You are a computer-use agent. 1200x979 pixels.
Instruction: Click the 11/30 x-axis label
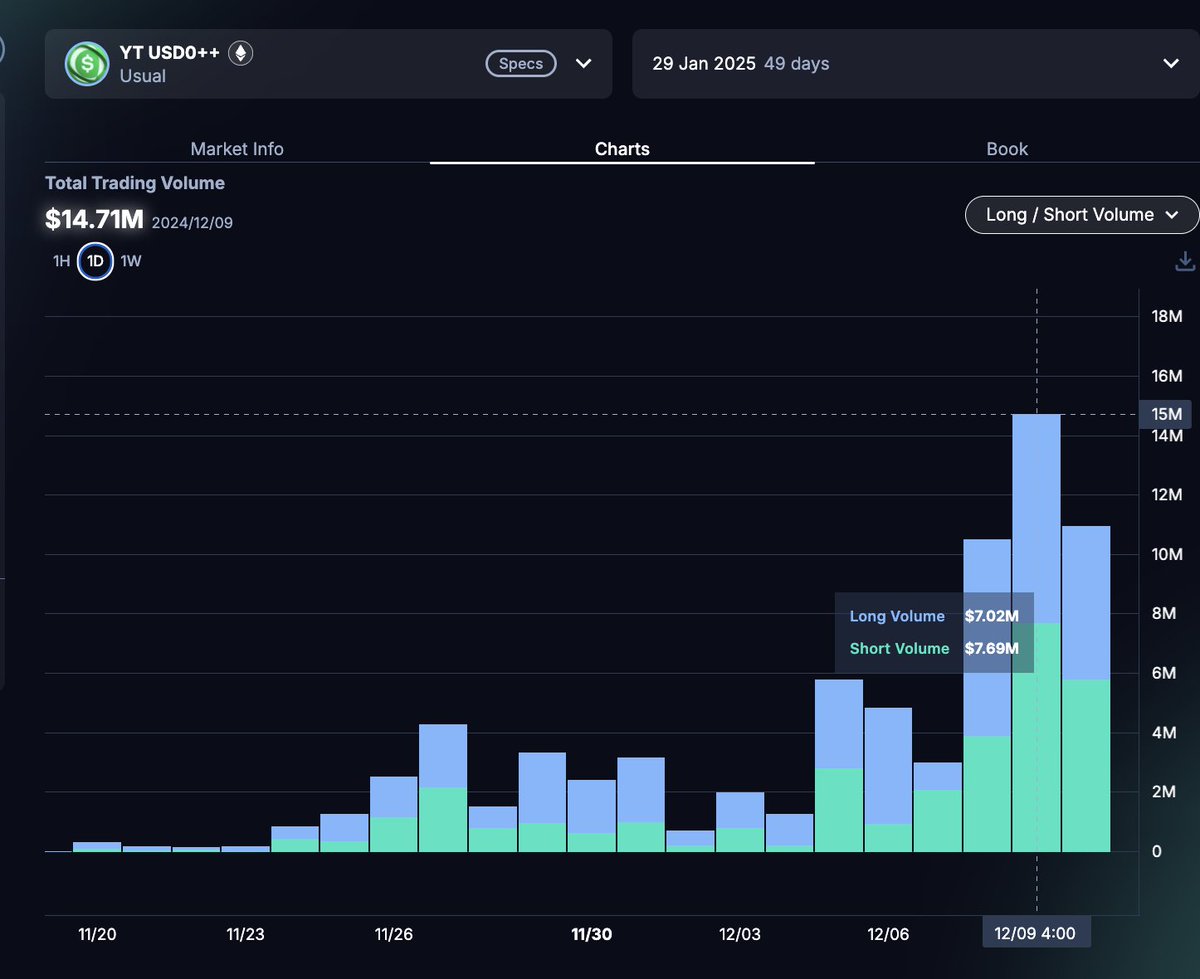pos(591,934)
